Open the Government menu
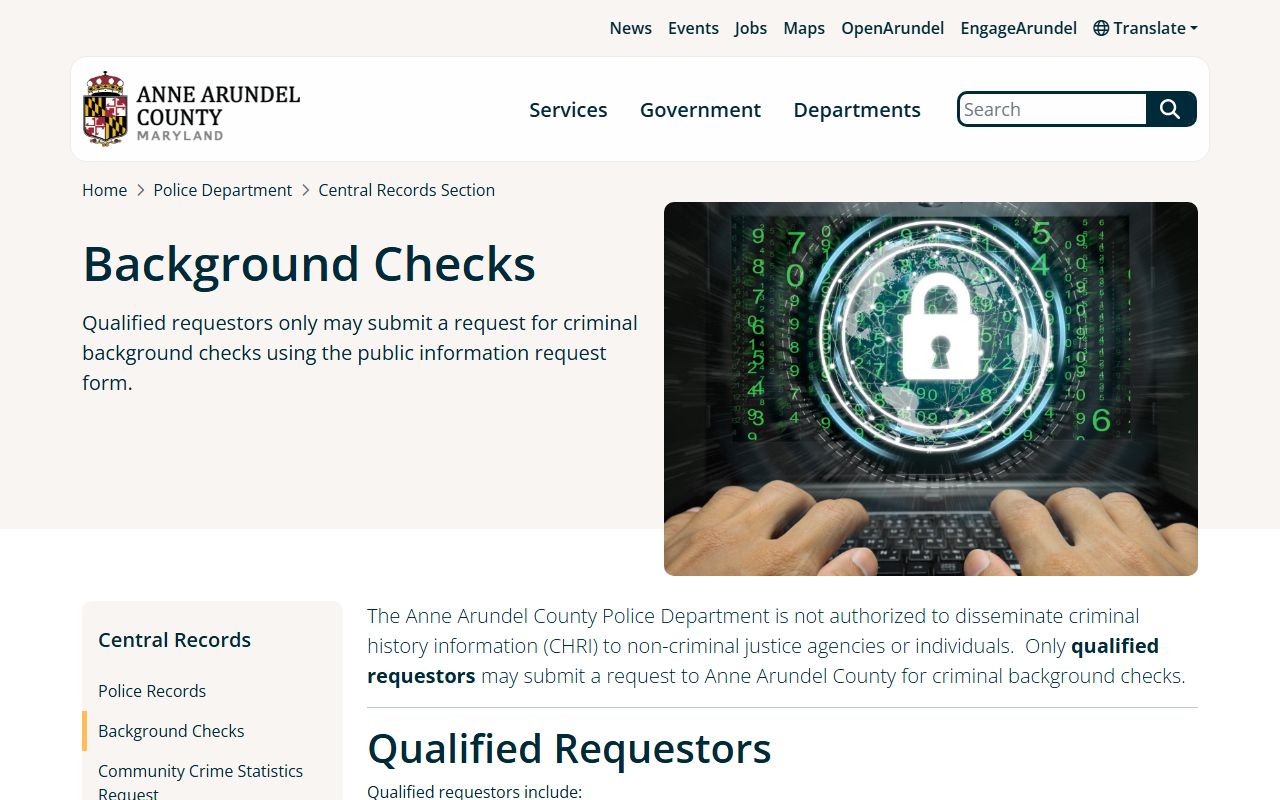This screenshot has width=1280, height=800. coord(700,110)
